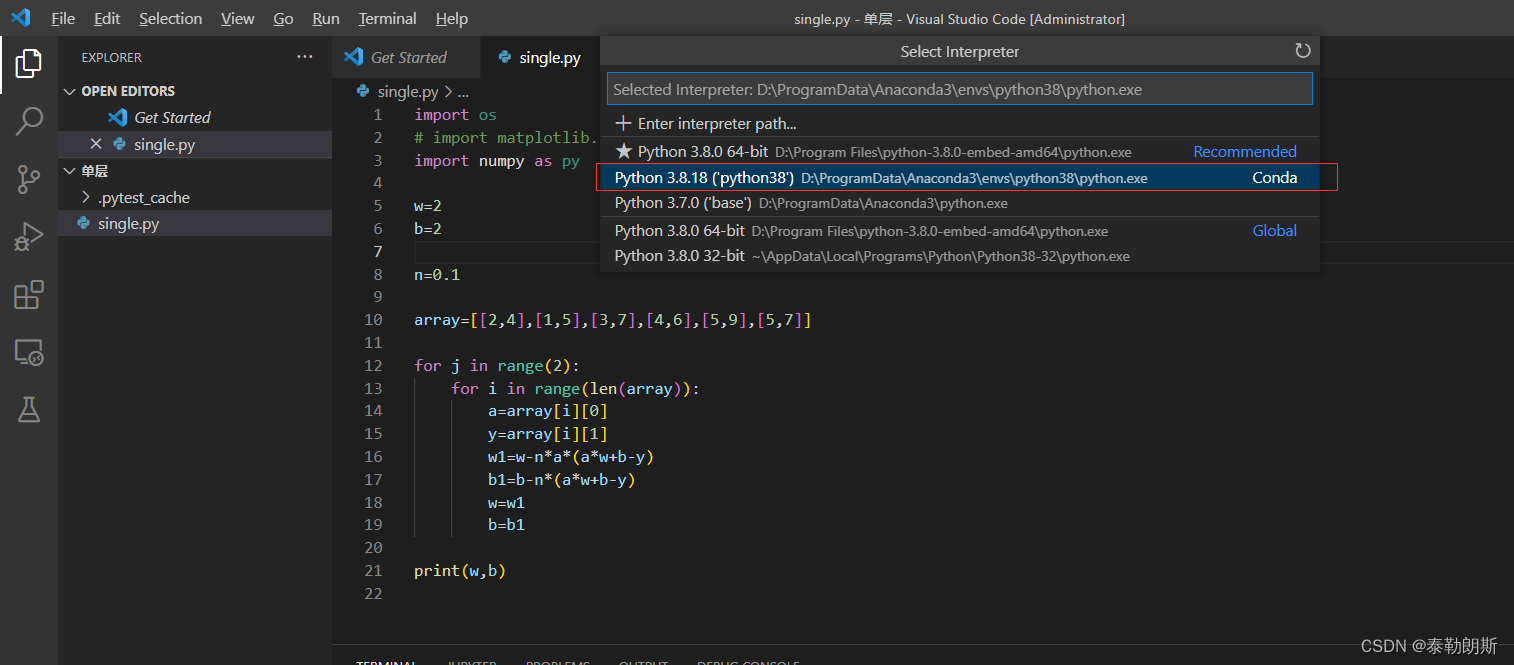This screenshot has height=665, width=1514.
Task: Close single.py in Open Editors
Action: point(96,144)
